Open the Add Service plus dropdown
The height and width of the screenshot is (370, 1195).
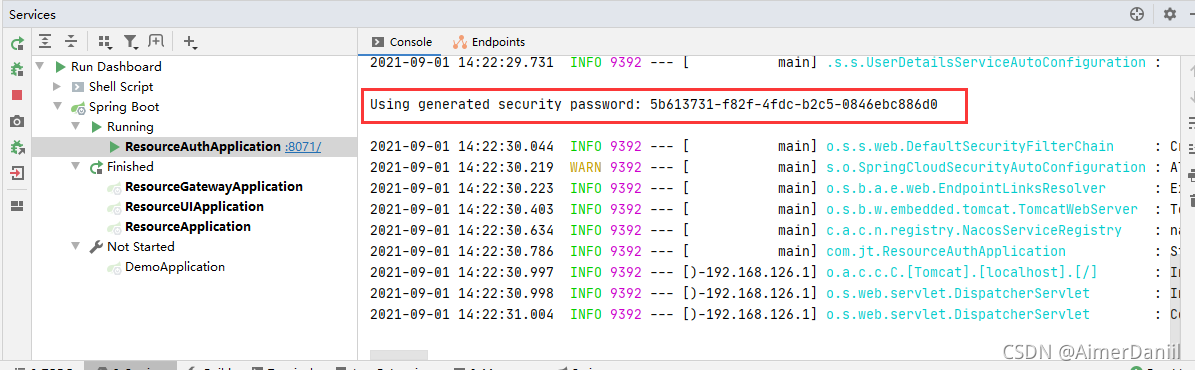tap(191, 42)
